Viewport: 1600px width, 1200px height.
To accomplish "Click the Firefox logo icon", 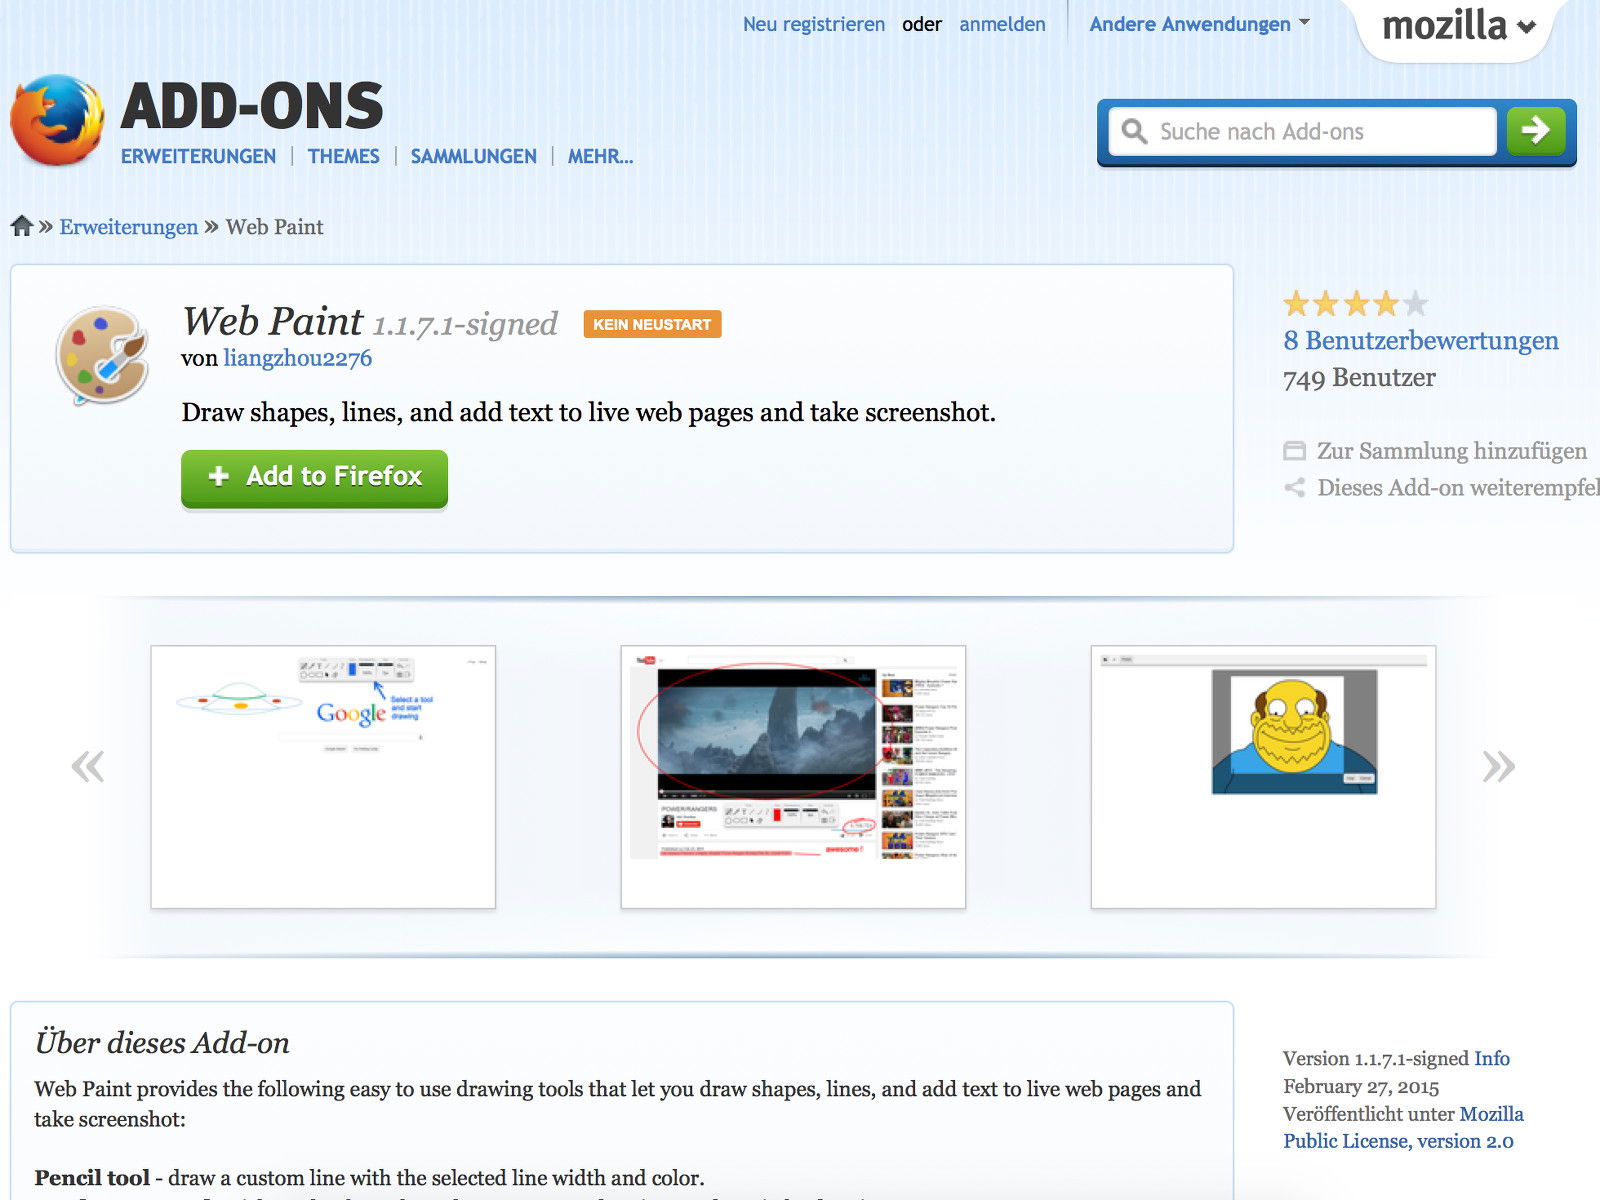I will point(57,120).
